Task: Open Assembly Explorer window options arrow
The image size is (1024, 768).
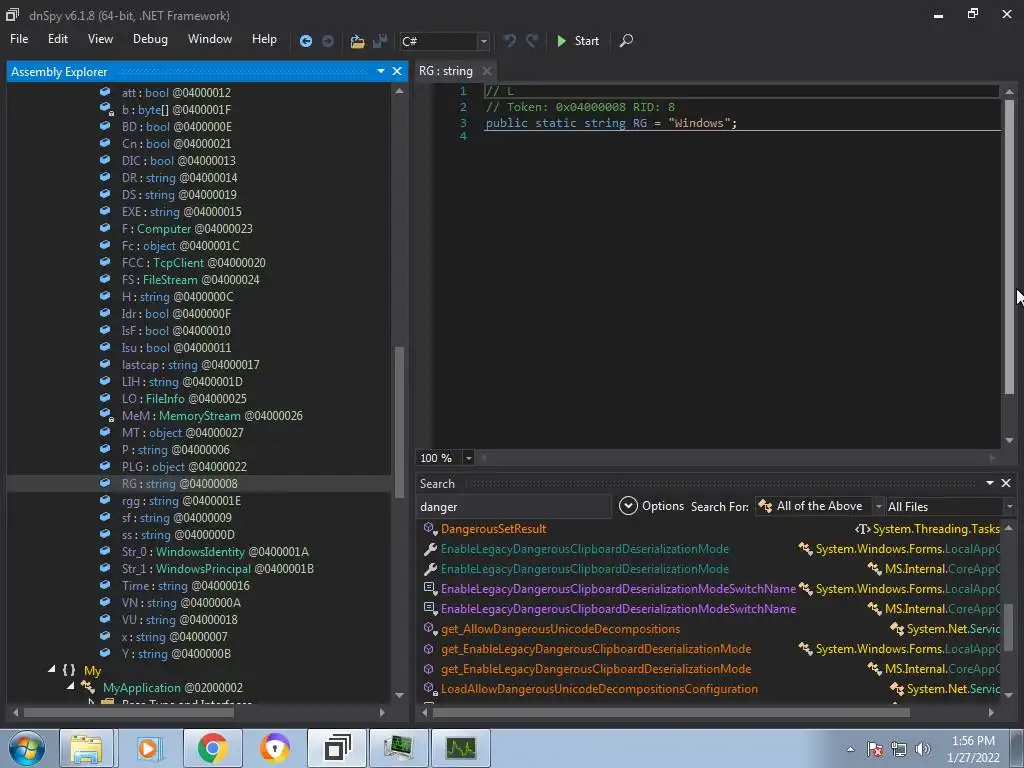Action: pos(381,71)
